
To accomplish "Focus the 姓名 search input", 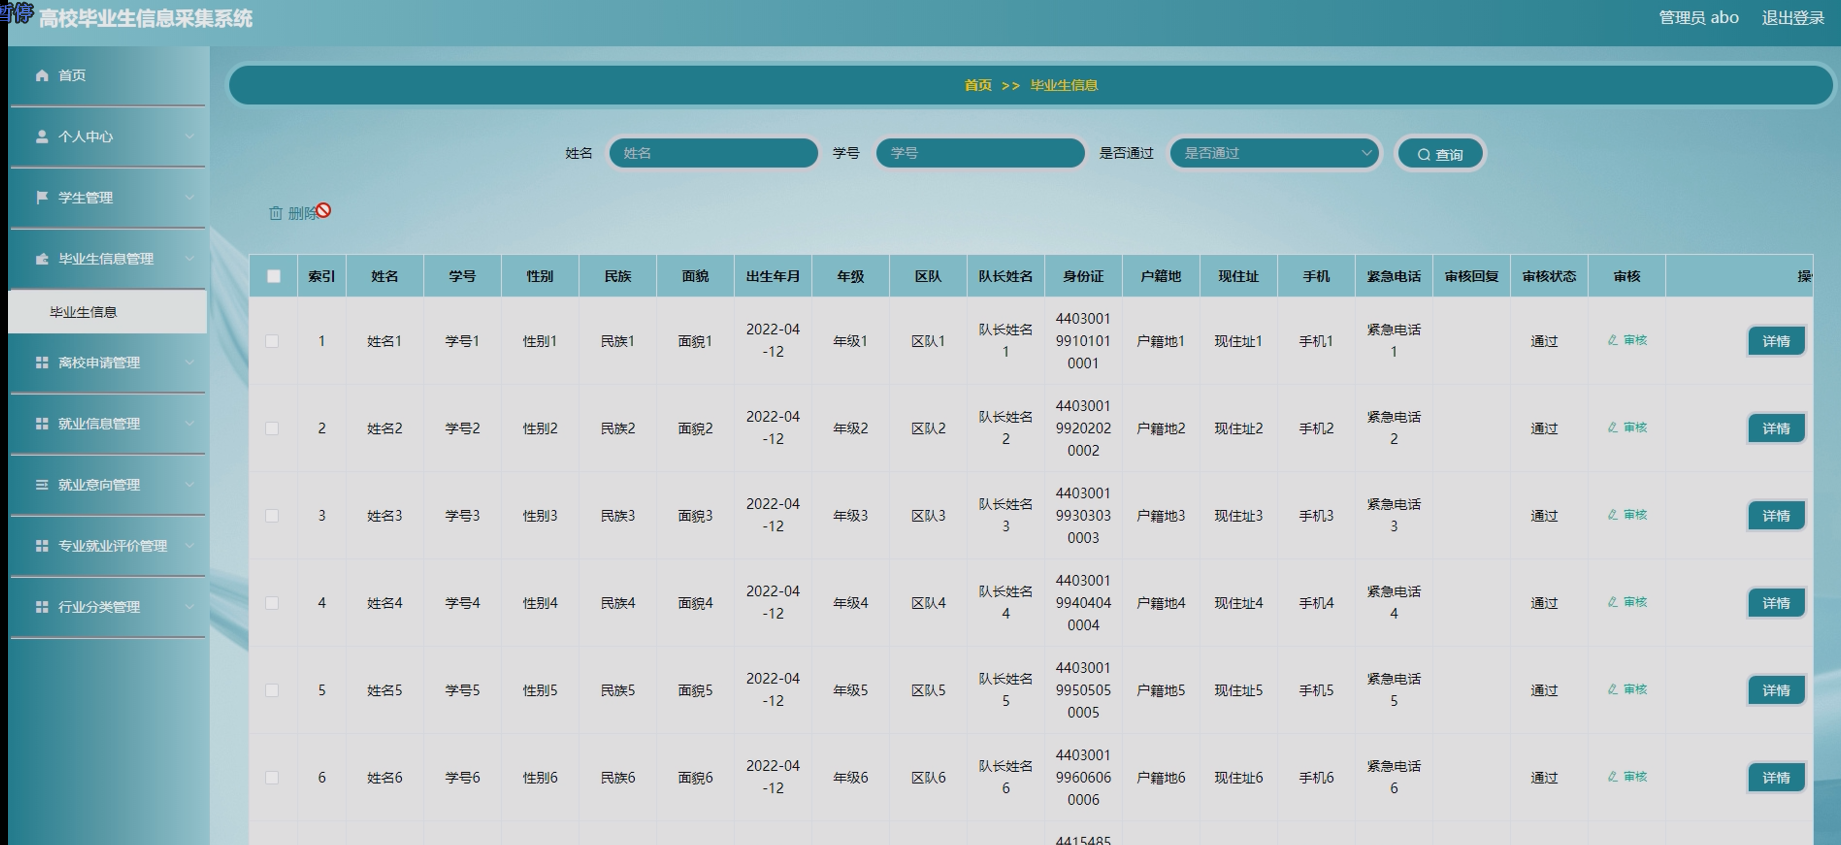I will pos(713,153).
